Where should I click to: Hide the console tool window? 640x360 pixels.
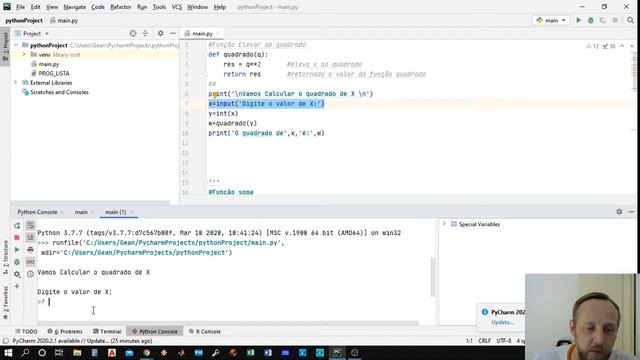631,211
